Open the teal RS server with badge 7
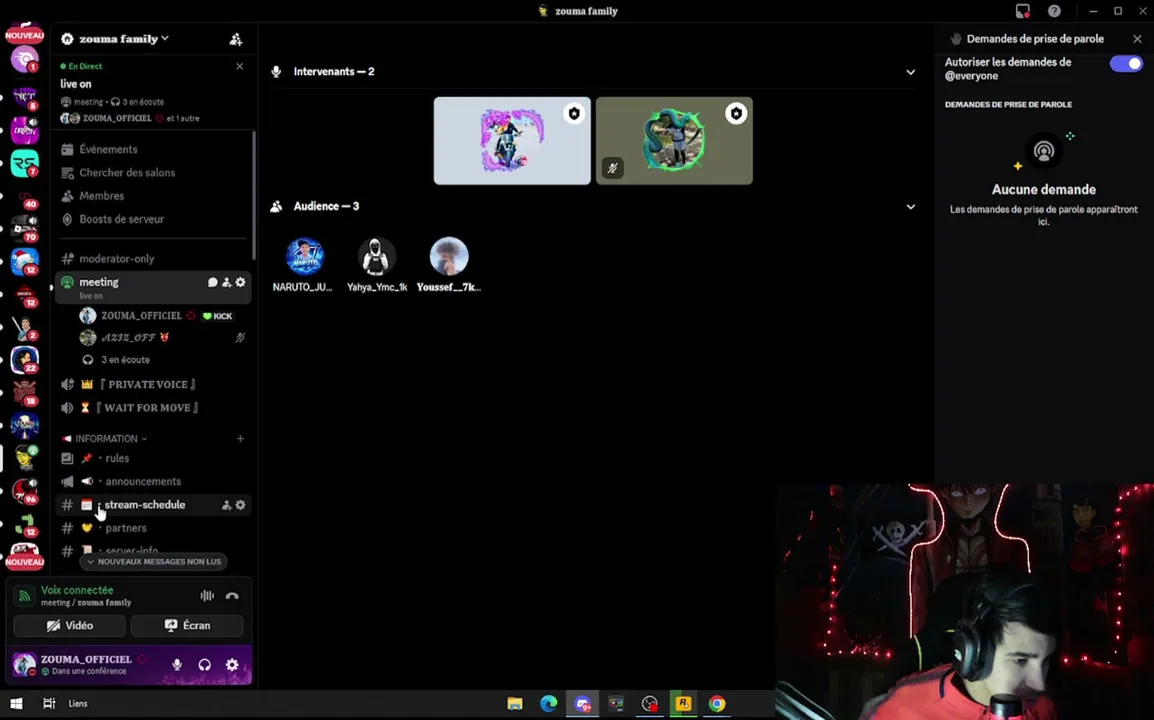1154x720 pixels. click(x=25, y=163)
